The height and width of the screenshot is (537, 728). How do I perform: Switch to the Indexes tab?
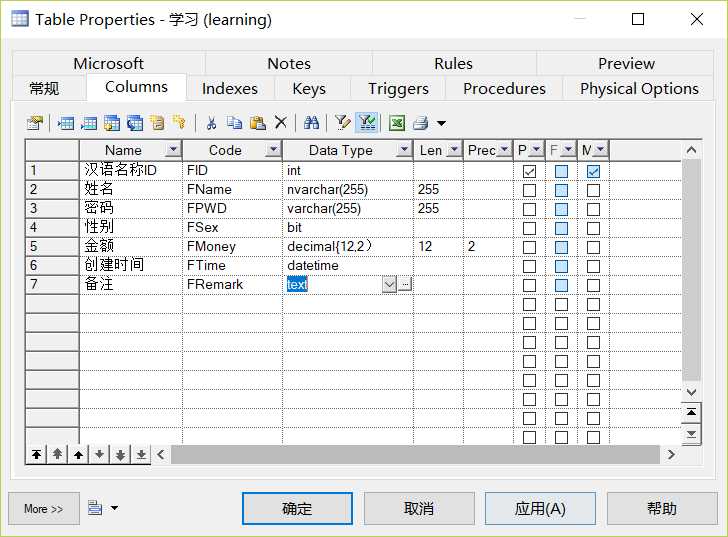[x=230, y=88]
